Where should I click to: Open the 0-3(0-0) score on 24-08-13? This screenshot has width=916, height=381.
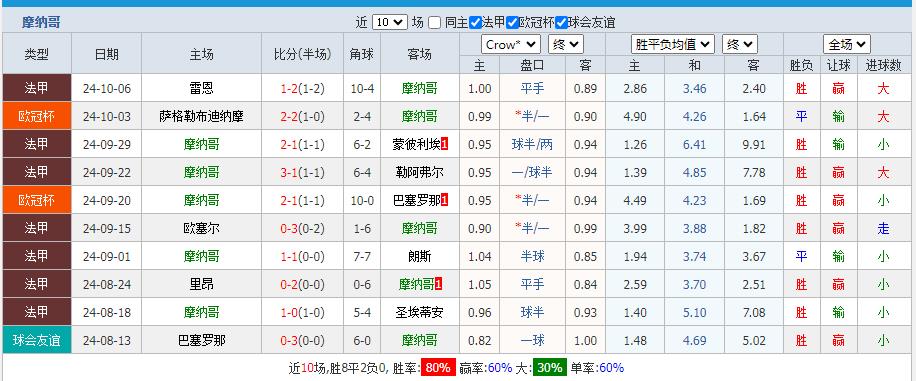click(x=302, y=341)
